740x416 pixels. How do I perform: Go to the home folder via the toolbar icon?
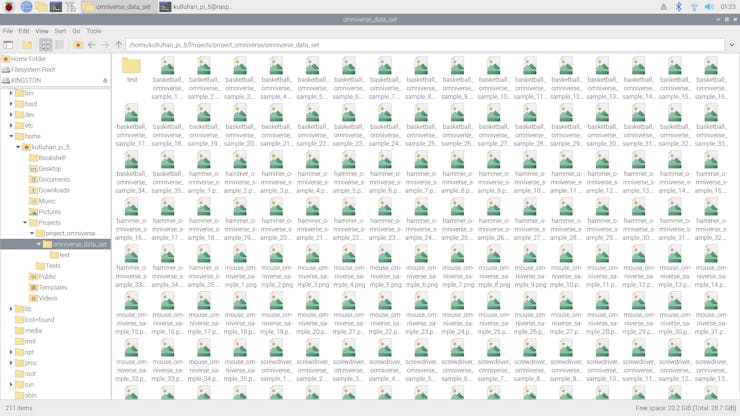78,45
